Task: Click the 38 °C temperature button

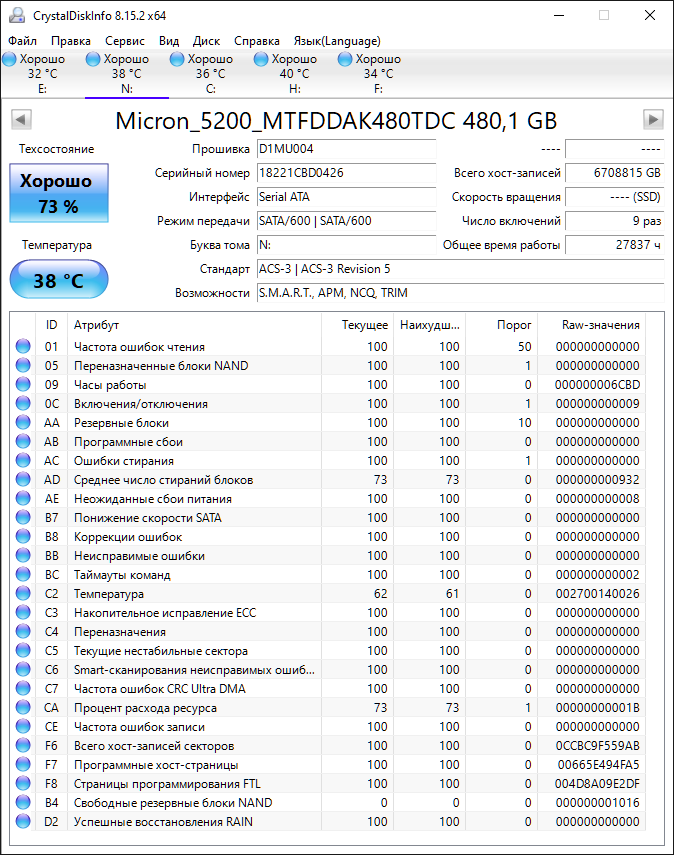Action: click(59, 280)
